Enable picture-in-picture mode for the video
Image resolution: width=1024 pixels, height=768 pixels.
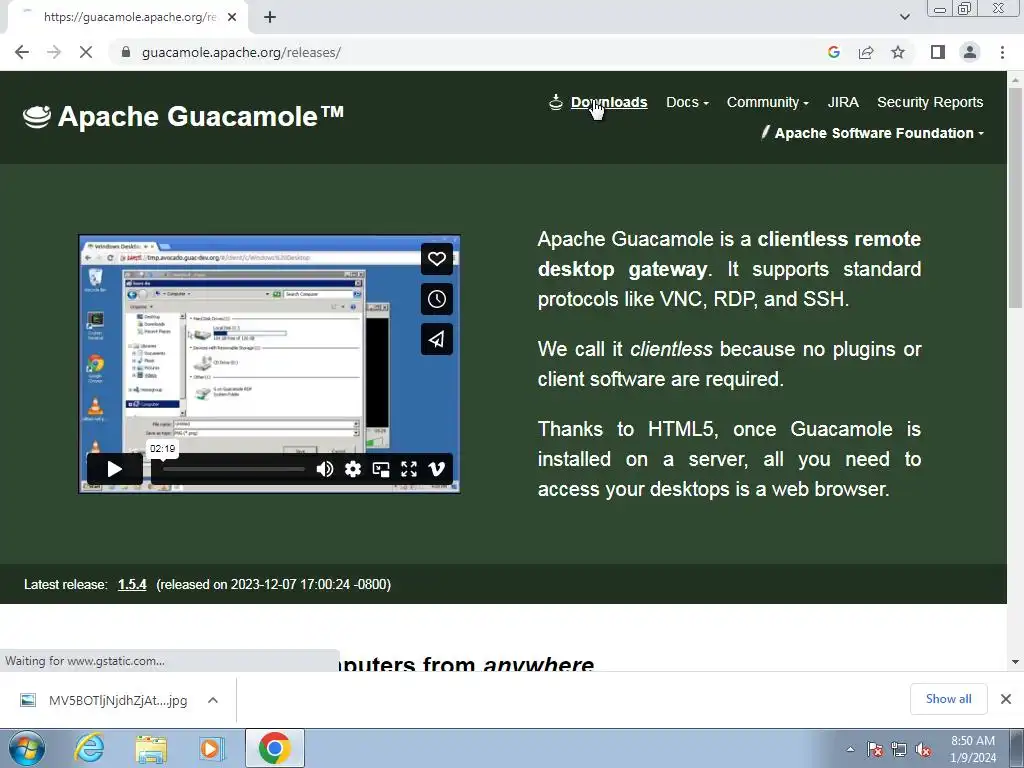coord(381,469)
